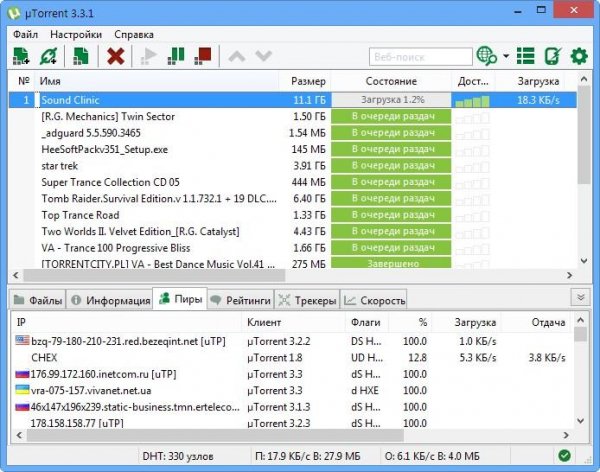Open search engine dropdown arrow

[506, 56]
